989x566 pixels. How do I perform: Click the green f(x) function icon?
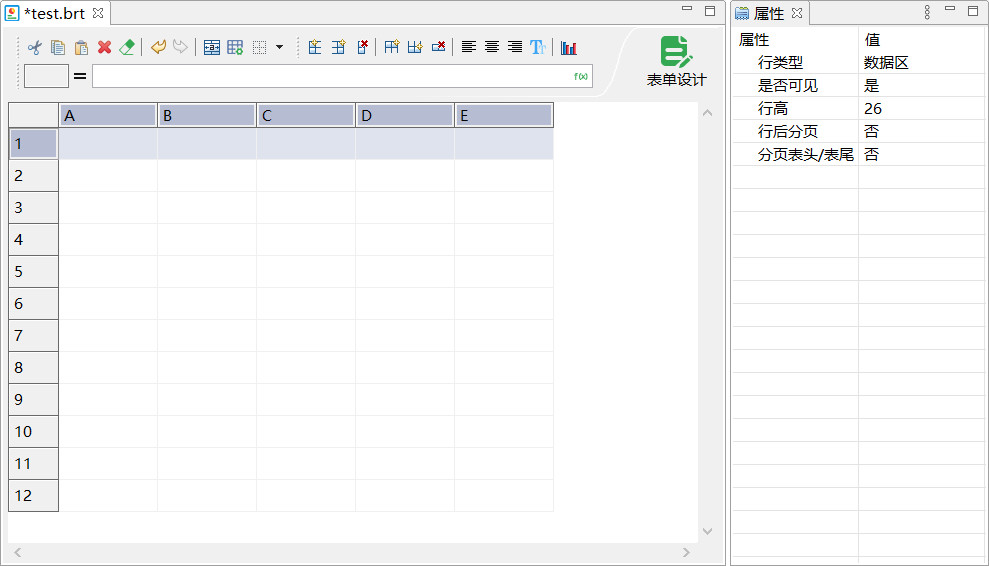pos(581,76)
